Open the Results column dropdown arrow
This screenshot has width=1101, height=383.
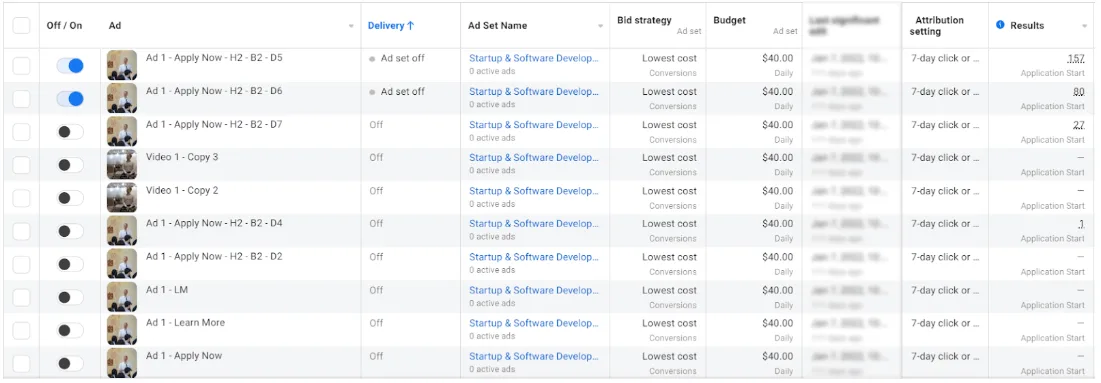tap(1085, 26)
